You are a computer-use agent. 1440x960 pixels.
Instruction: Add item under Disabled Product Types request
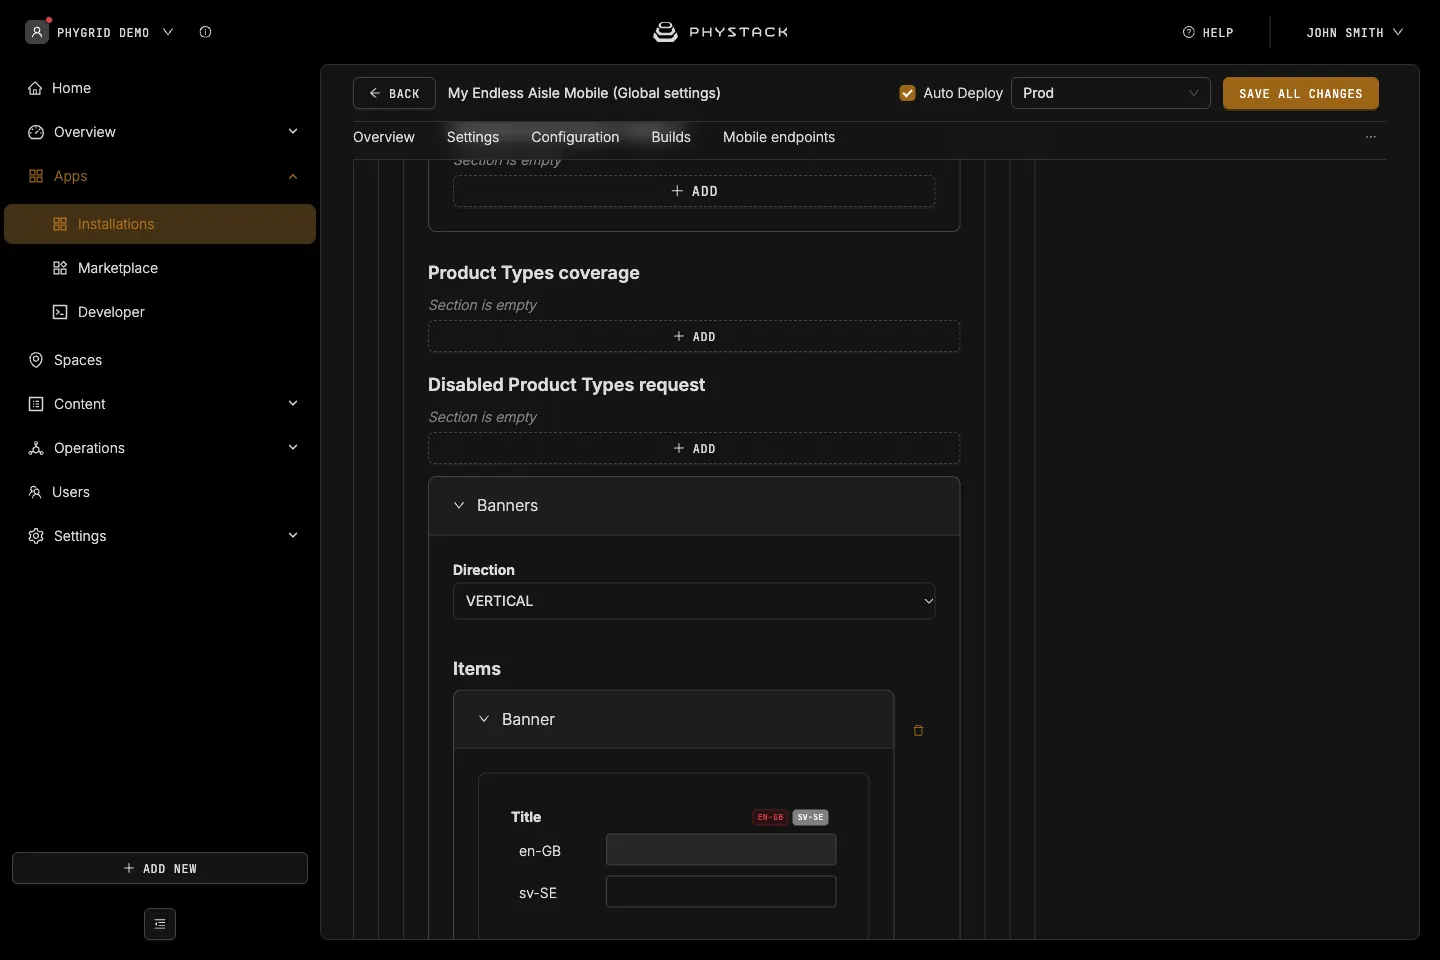[694, 449]
